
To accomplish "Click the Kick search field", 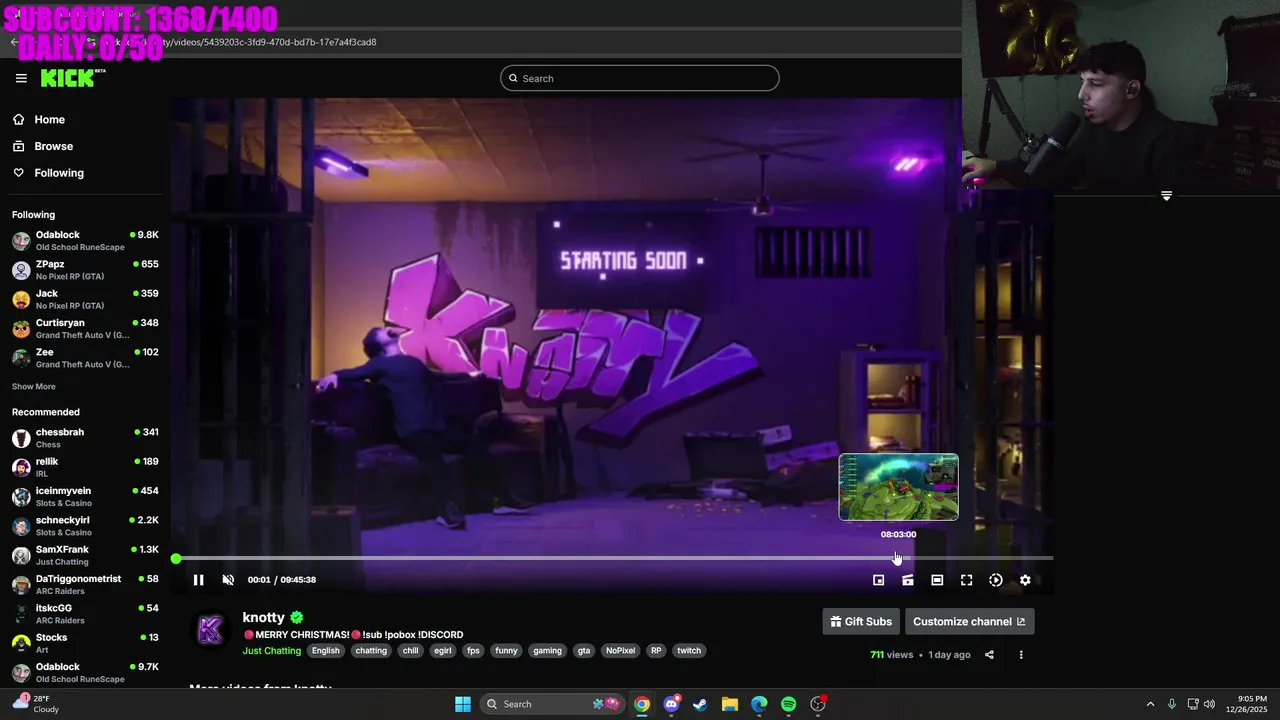I will click(x=640, y=78).
